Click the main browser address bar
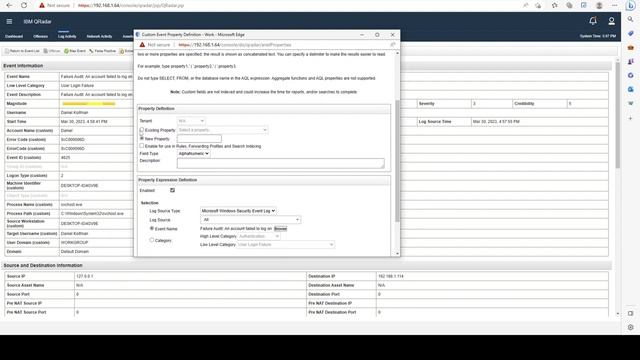640x360 pixels. click(x=131, y=5)
